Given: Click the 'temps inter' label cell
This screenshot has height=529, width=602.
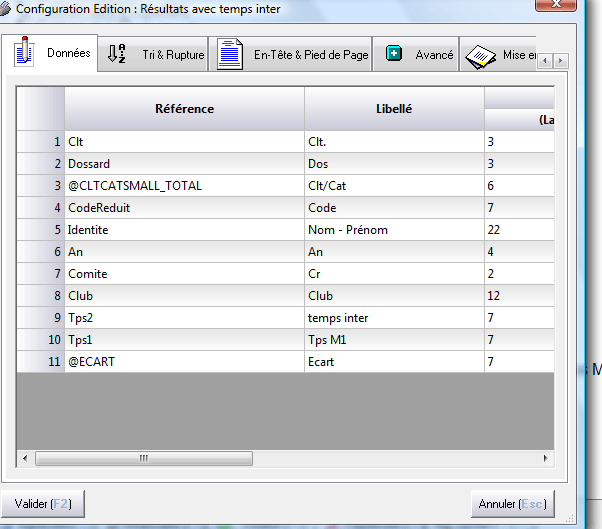Looking at the screenshot, I should [394, 317].
